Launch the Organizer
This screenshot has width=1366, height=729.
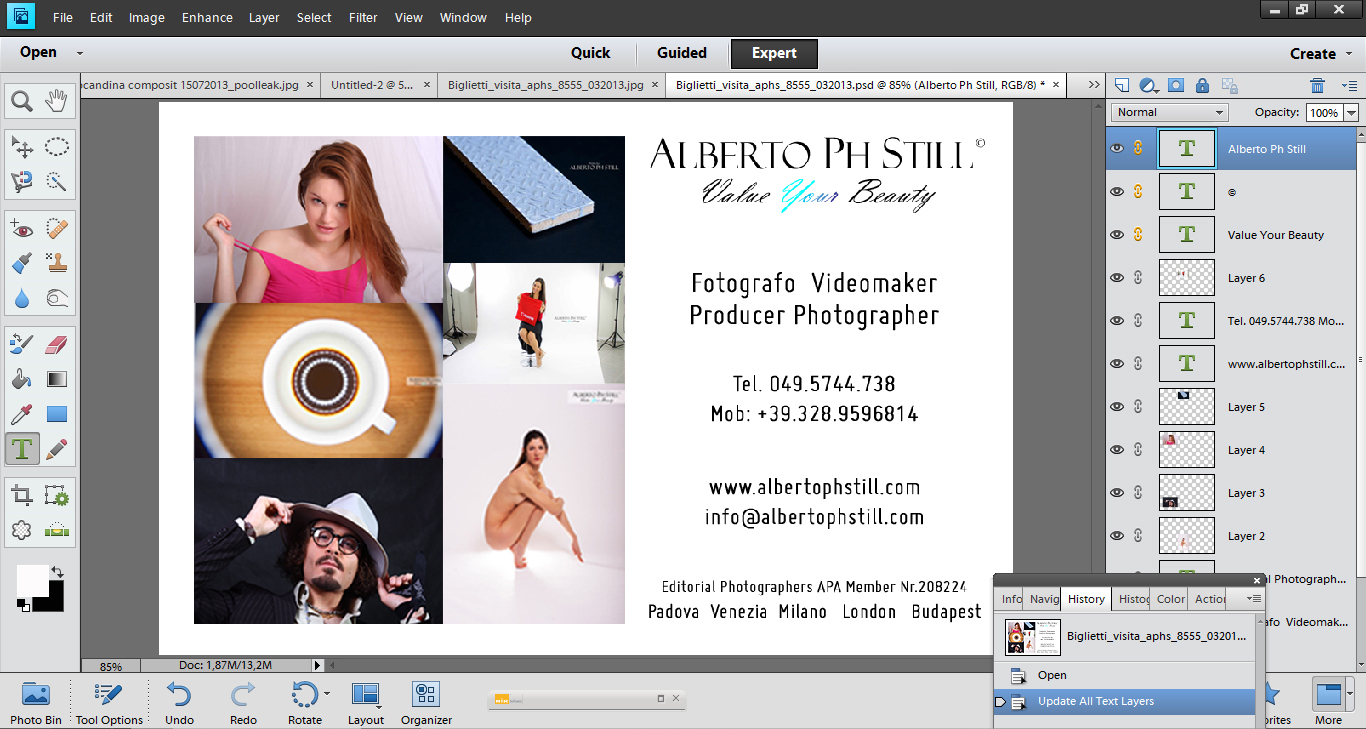pyautogui.click(x=426, y=702)
